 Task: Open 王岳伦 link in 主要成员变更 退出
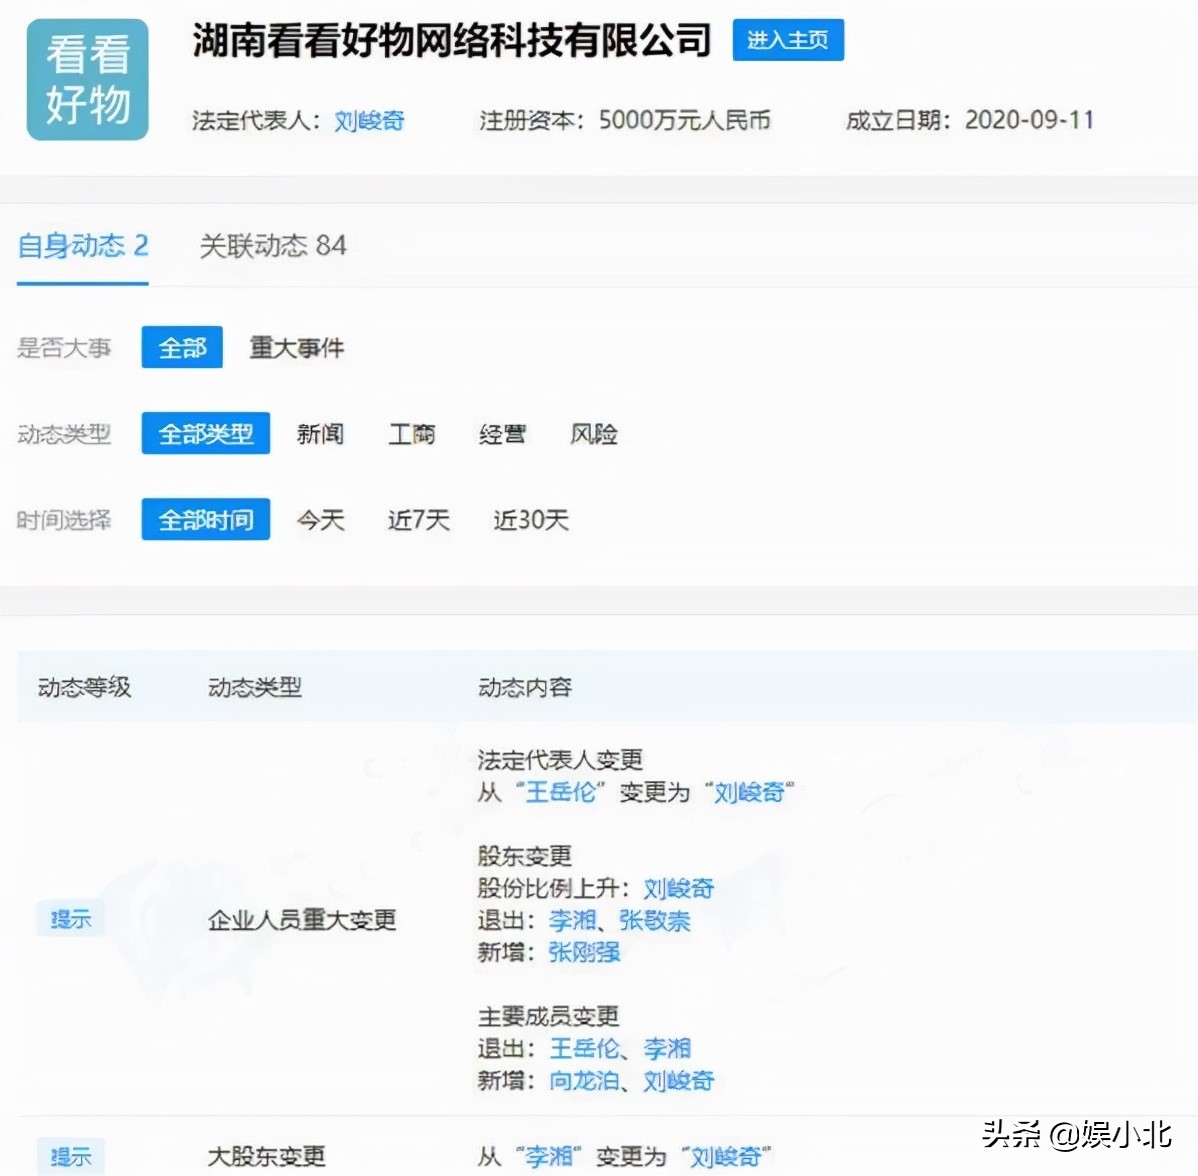[x=584, y=1048]
